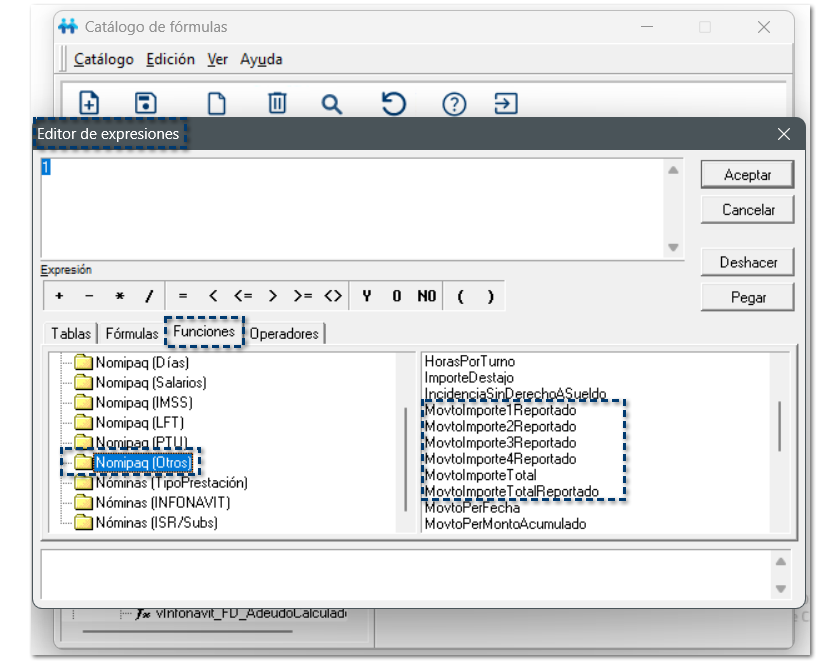Click the new record icon in toolbar
This screenshot has width=819, height=664.
click(90, 103)
